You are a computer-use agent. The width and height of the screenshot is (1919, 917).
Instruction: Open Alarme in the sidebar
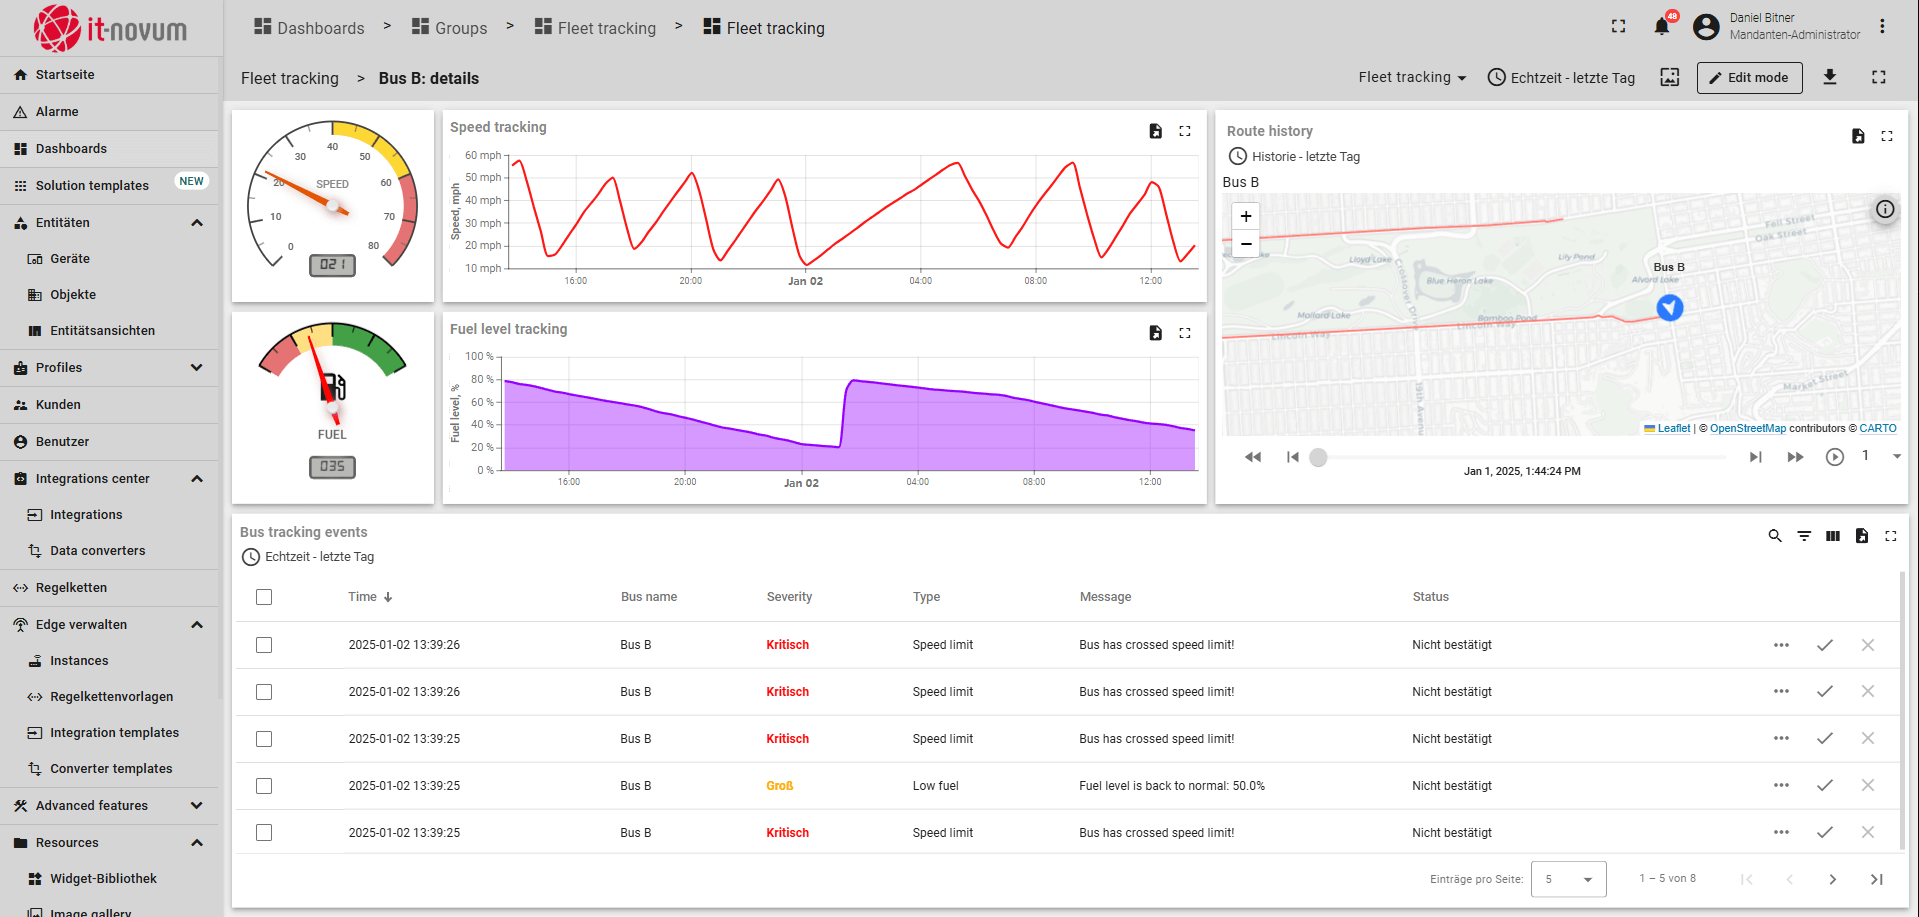tap(57, 112)
